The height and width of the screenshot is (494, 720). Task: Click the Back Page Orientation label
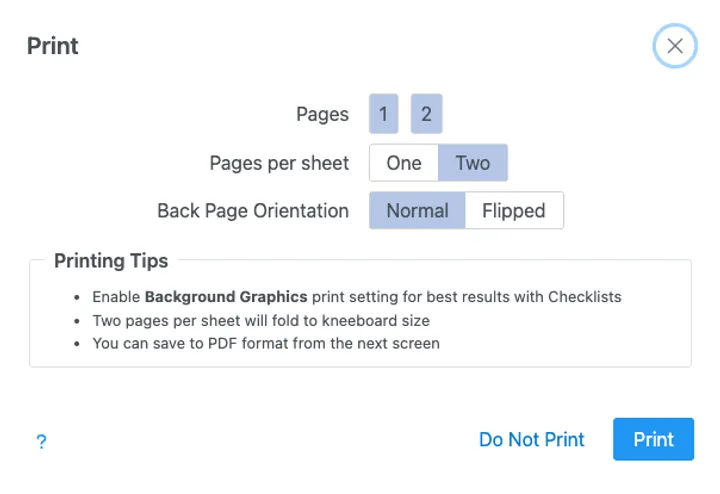(253, 211)
